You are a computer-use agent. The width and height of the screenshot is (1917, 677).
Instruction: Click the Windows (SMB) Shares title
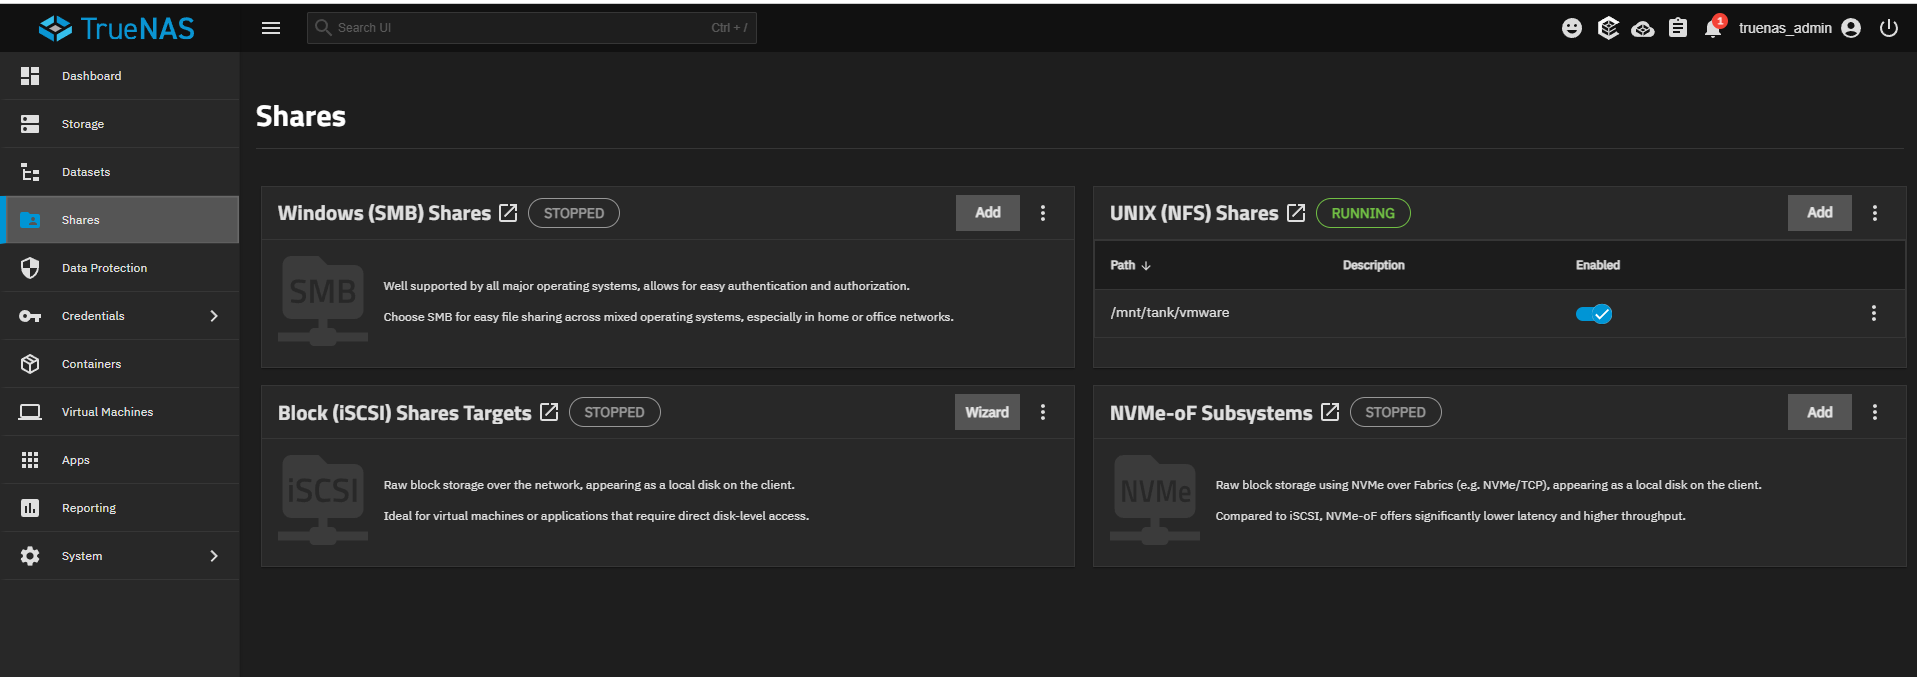point(384,213)
